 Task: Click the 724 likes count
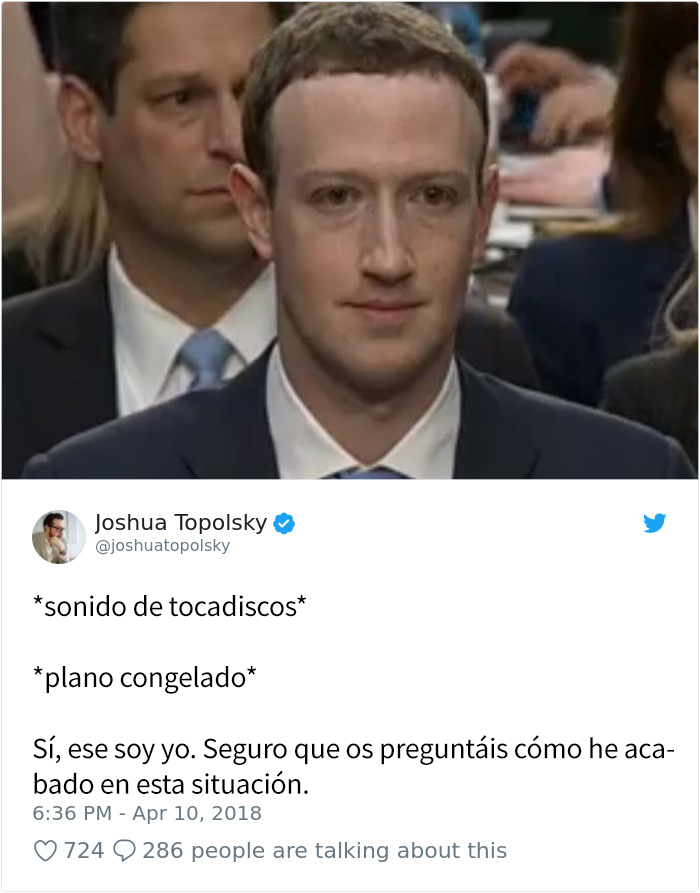[84, 851]
